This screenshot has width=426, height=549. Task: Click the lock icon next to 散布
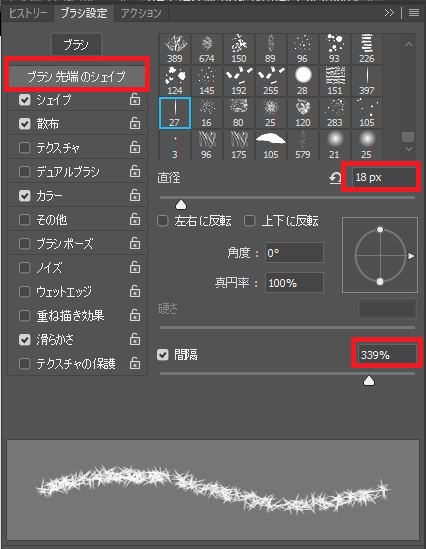135,123
